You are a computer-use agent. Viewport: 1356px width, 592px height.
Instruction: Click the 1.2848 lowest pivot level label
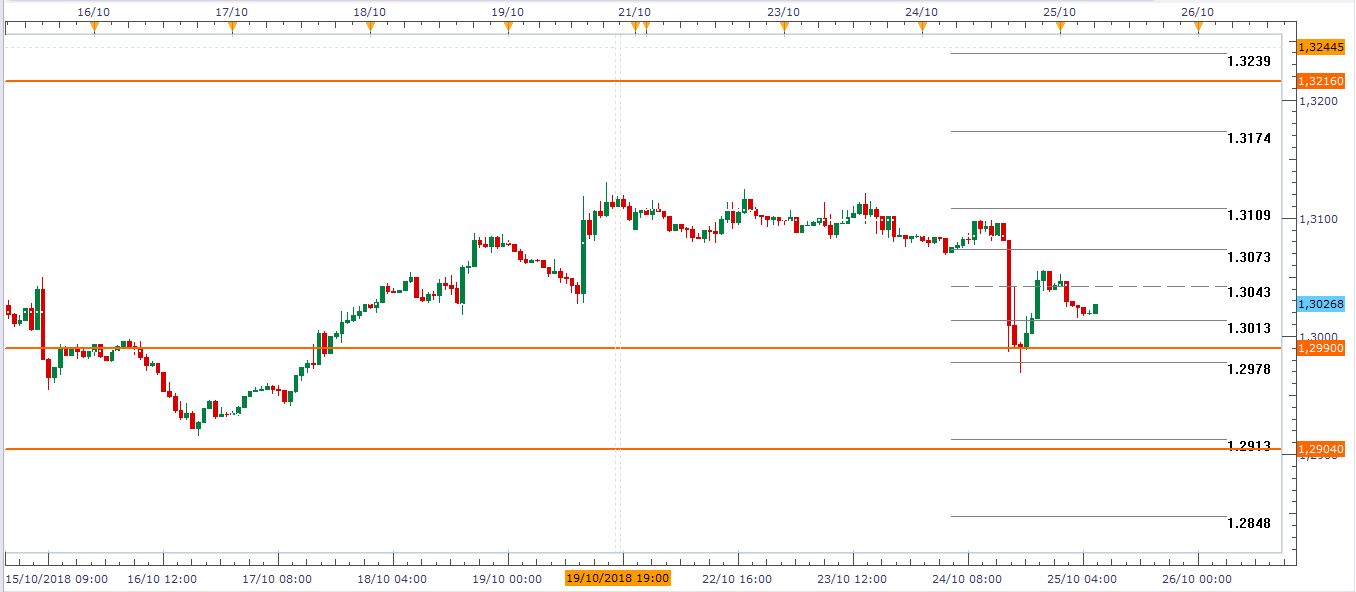click(x=1248, y=524)
